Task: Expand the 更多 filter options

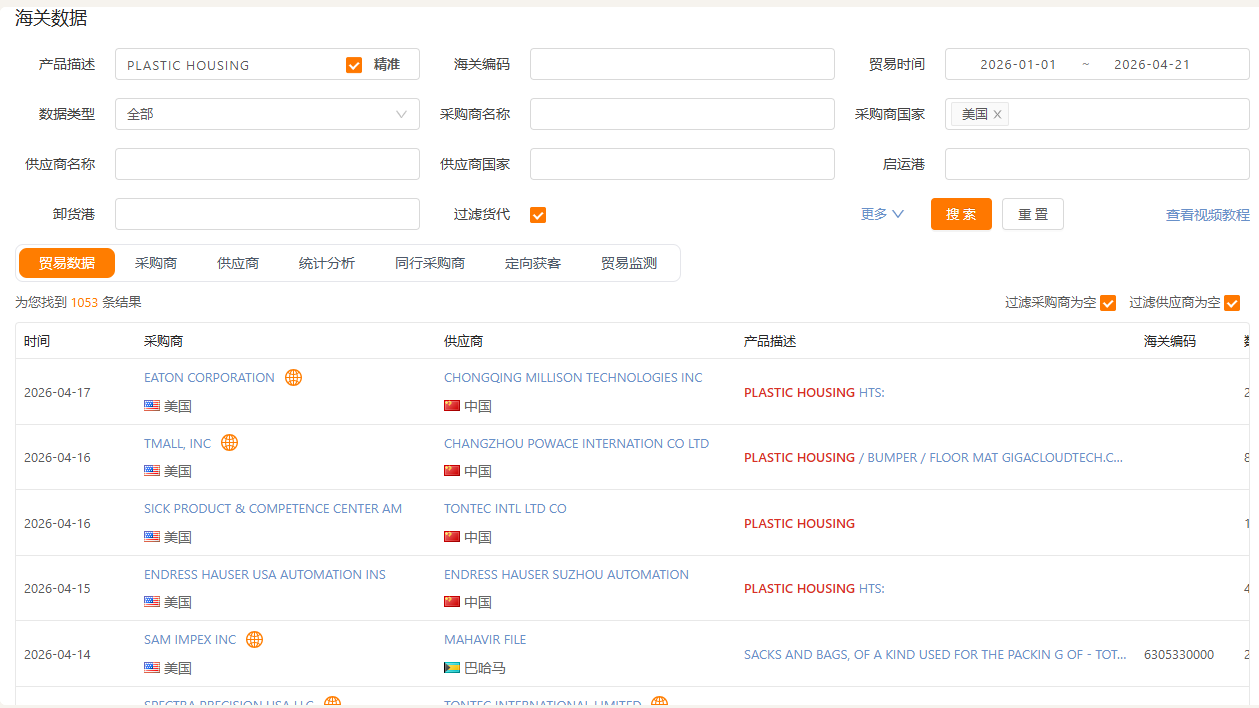Action: coord(882,214)
